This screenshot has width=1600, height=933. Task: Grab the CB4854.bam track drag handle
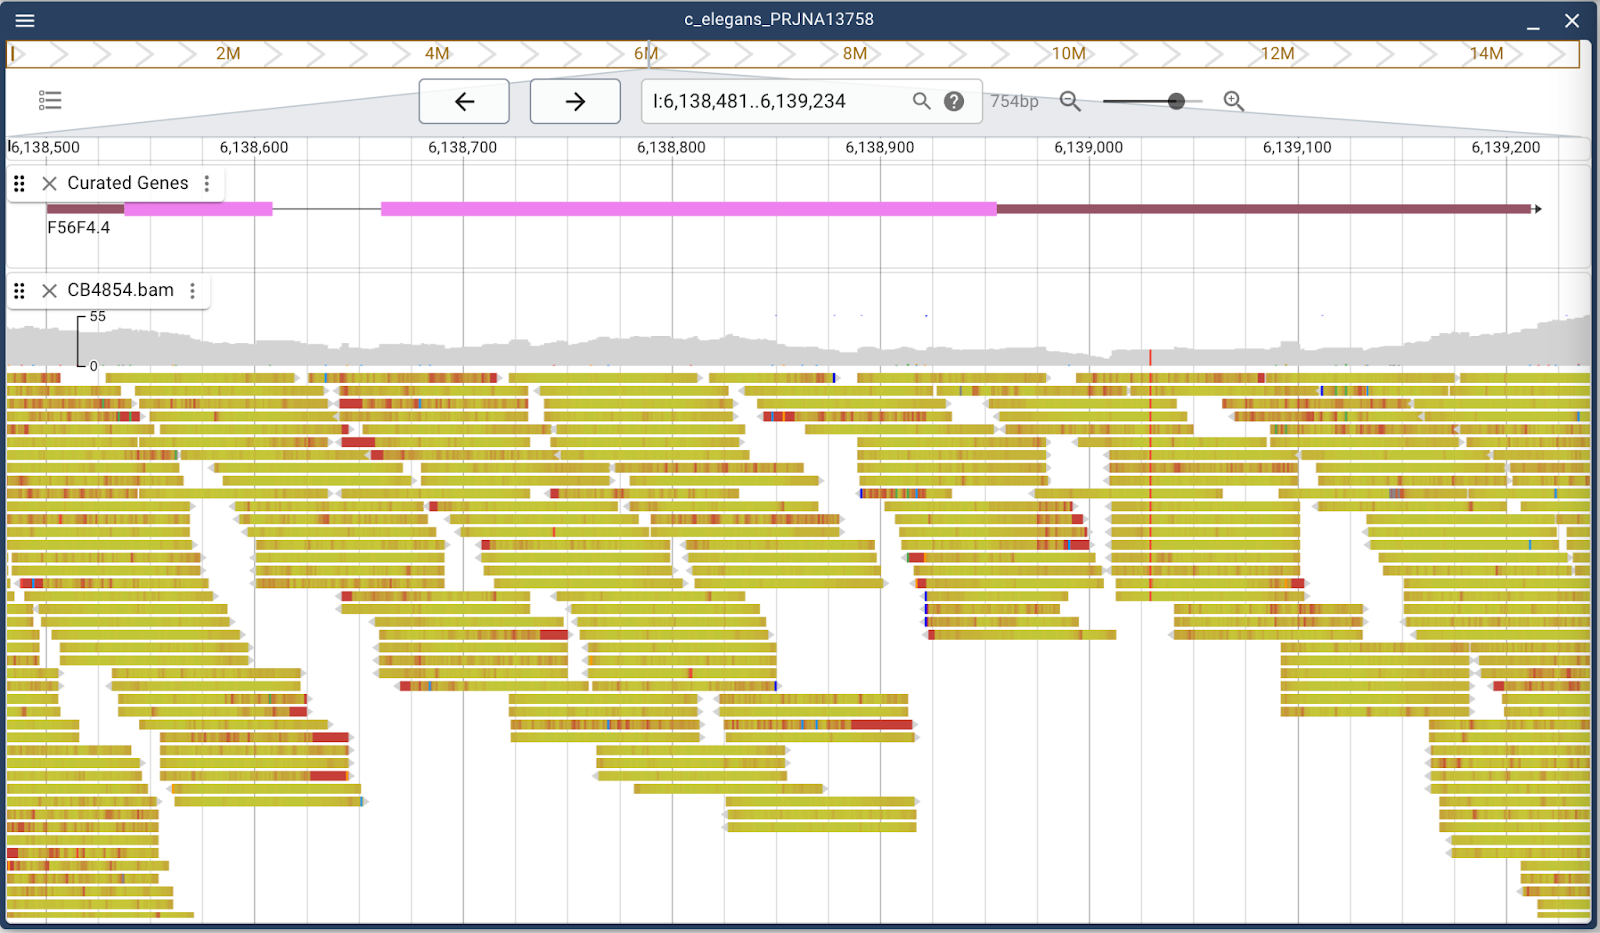(19, 290)
